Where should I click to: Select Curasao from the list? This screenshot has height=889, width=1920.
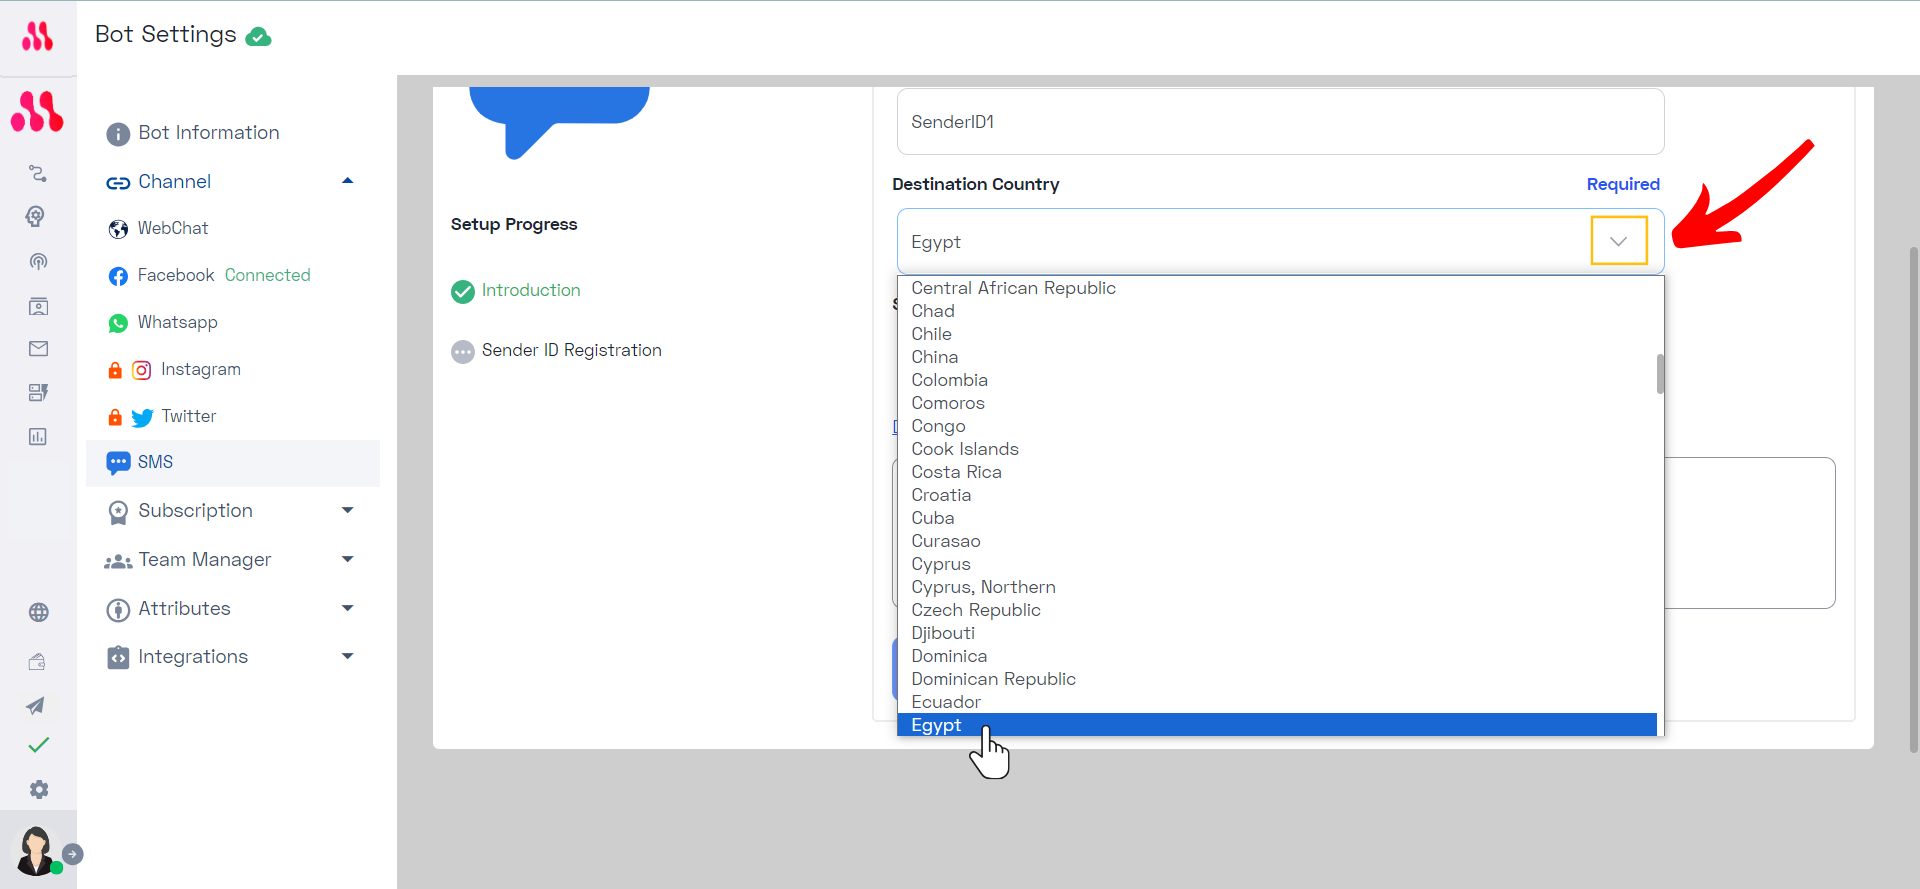pos(1277,541)
